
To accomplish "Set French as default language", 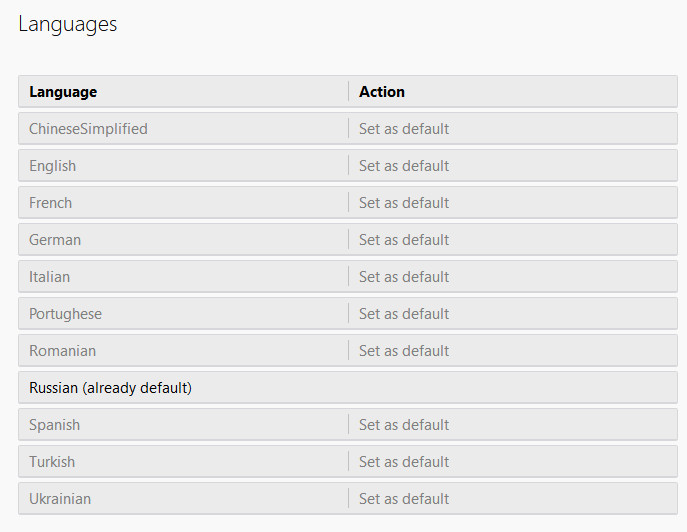I will [x=404, y=203].
